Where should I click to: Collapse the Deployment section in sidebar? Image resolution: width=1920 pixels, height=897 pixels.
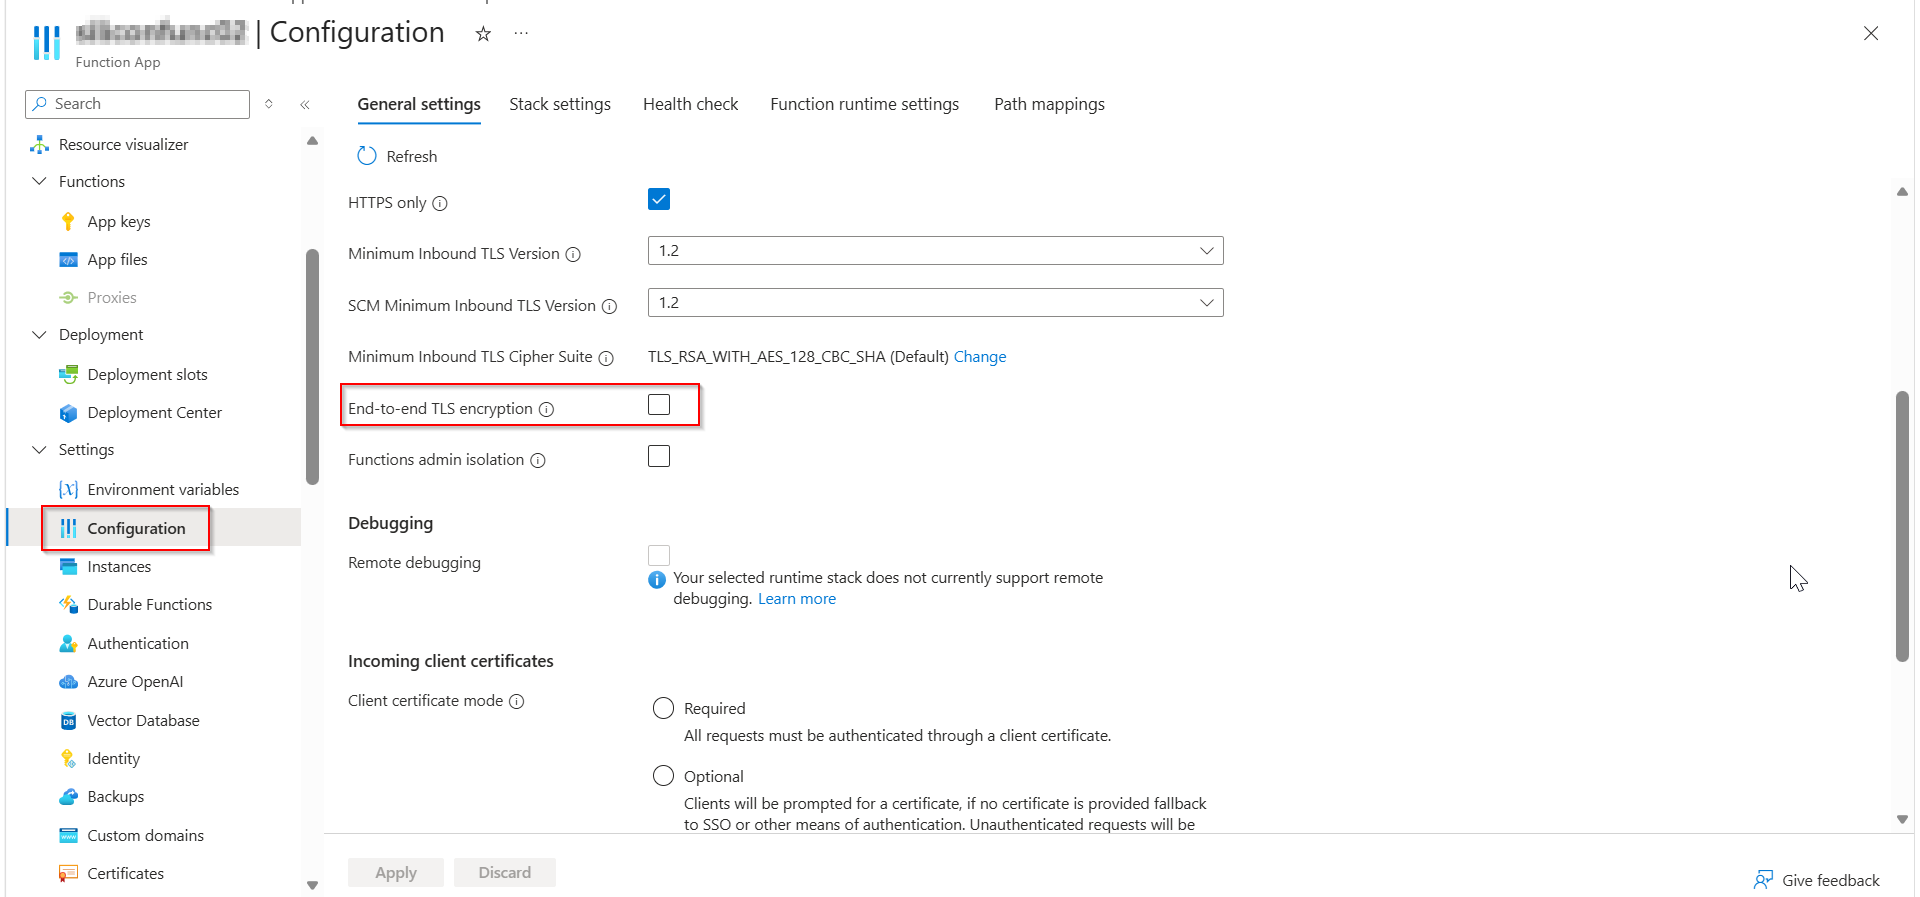(x=40, y=335)
